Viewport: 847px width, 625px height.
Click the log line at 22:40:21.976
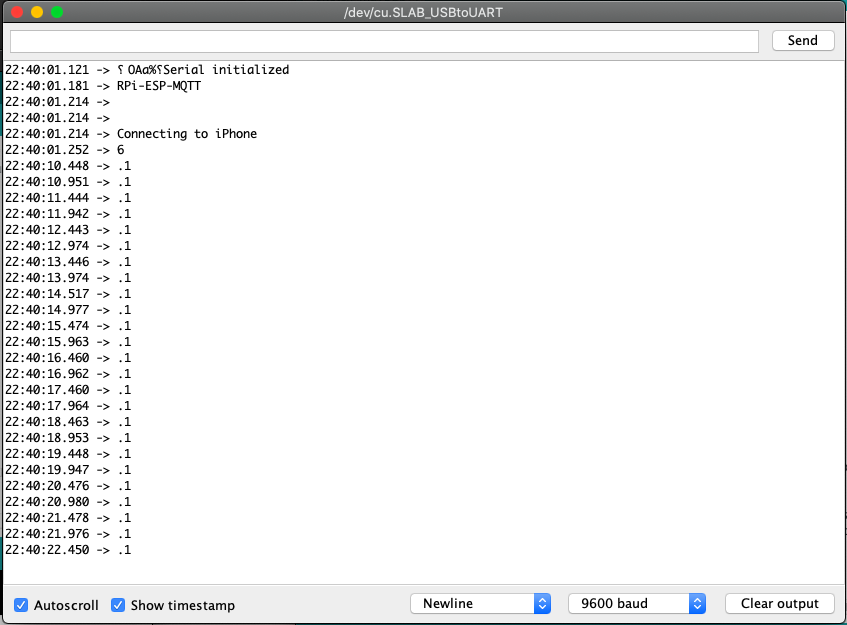(x=68, y=534)
